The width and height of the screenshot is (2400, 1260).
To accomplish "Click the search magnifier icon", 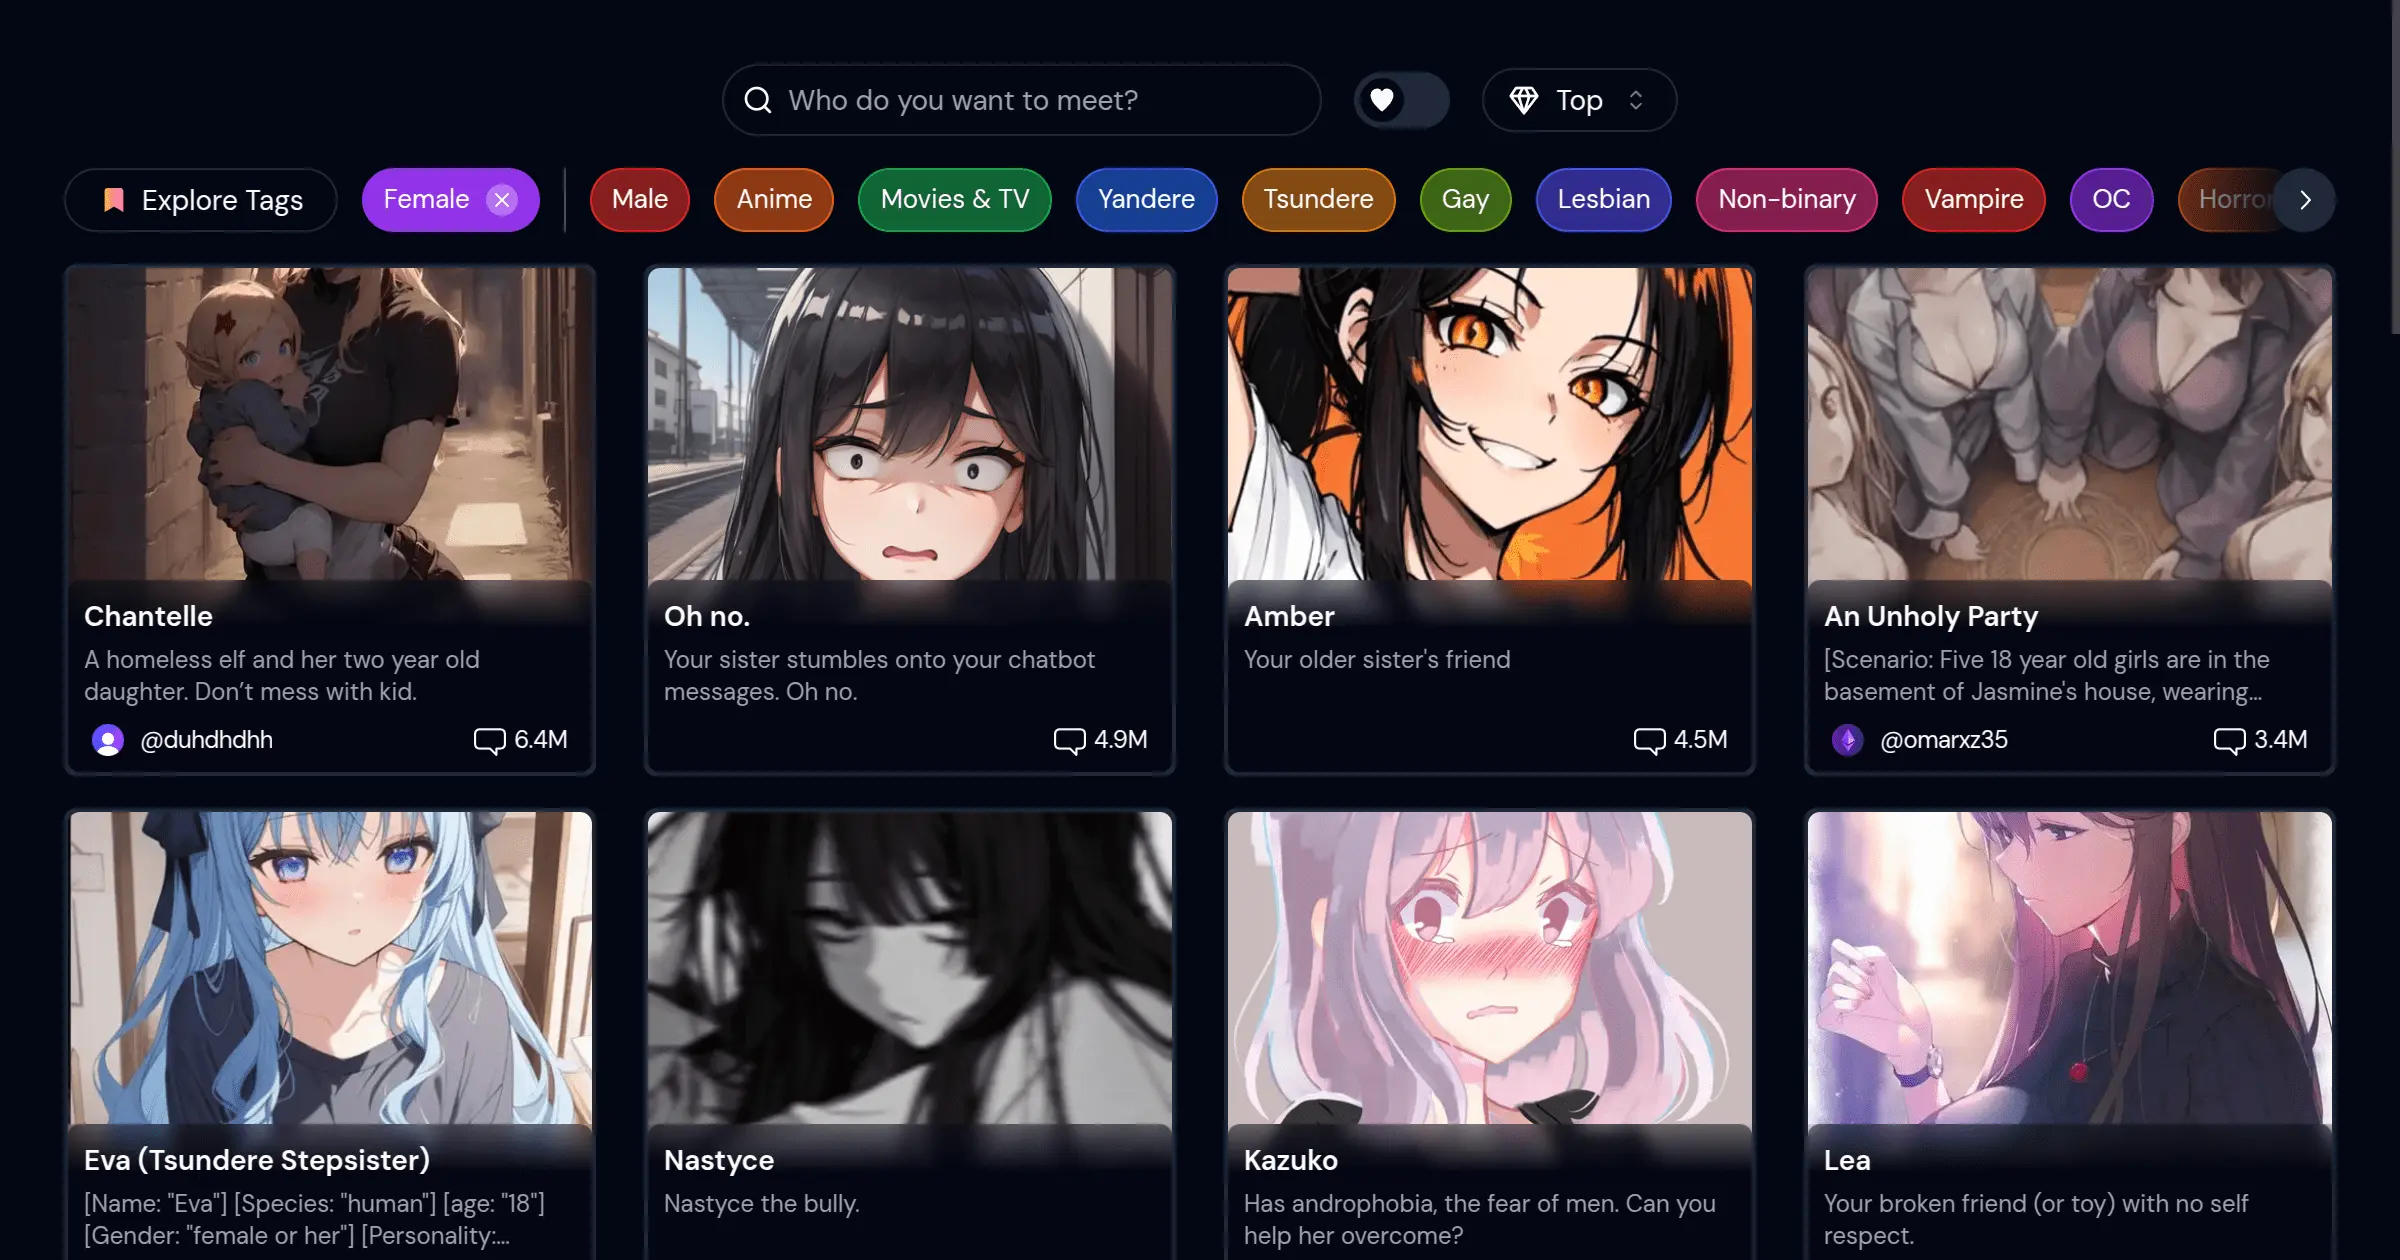I will click(x=758, y=100).
